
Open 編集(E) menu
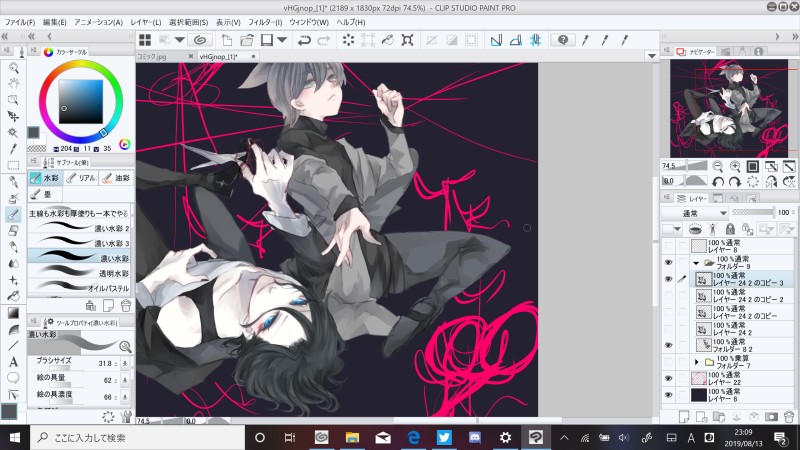(55, 22)
